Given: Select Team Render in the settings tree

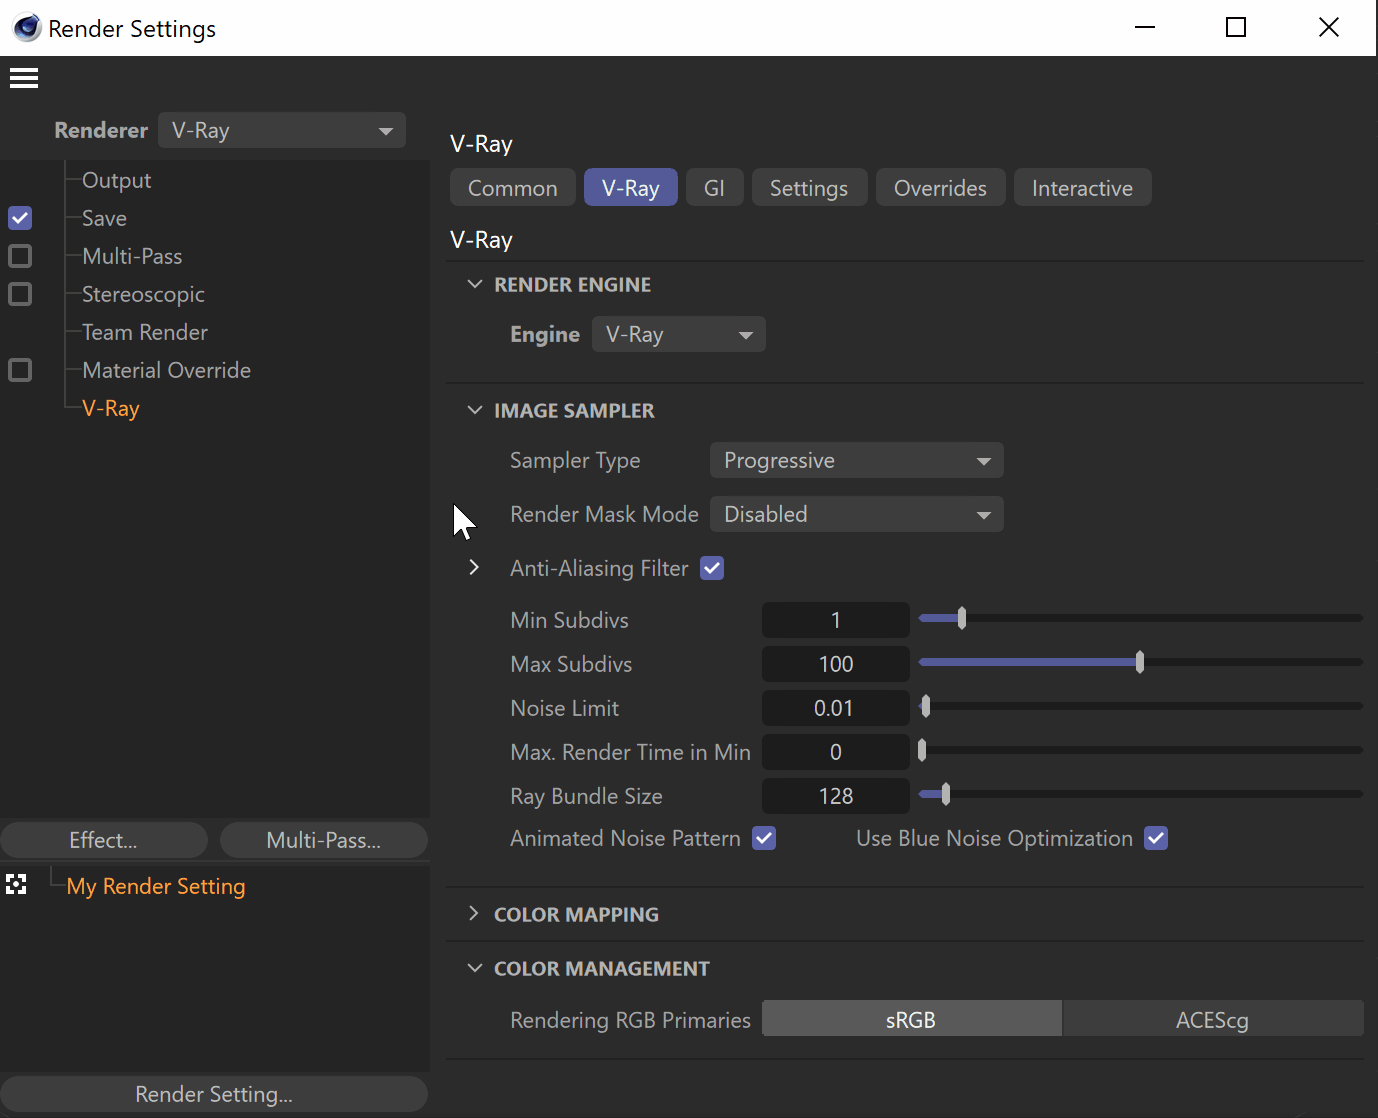Looking at the screenshot, I should [145, 332].
